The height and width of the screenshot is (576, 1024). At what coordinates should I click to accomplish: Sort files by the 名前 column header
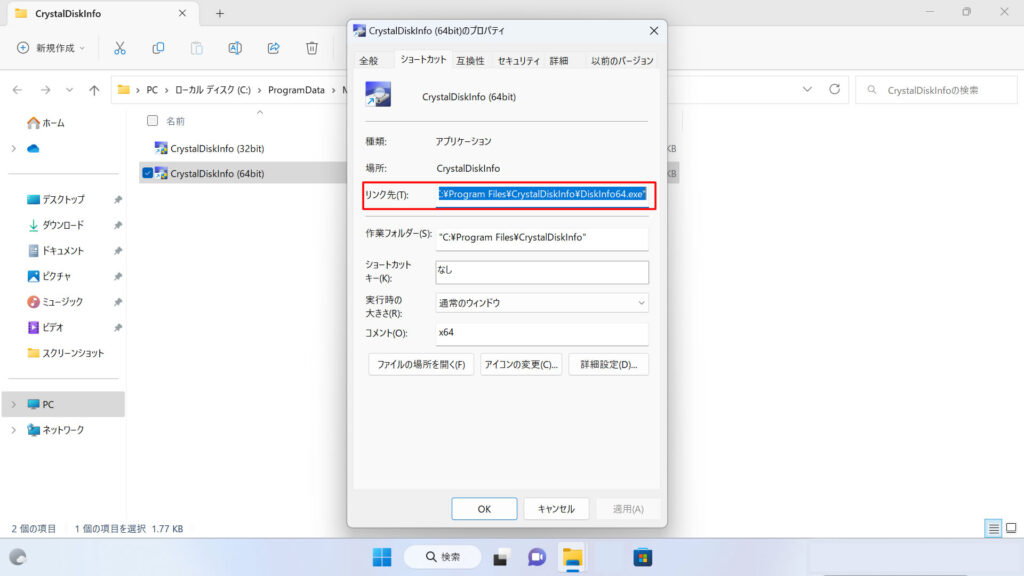click(x=175, y=121)
